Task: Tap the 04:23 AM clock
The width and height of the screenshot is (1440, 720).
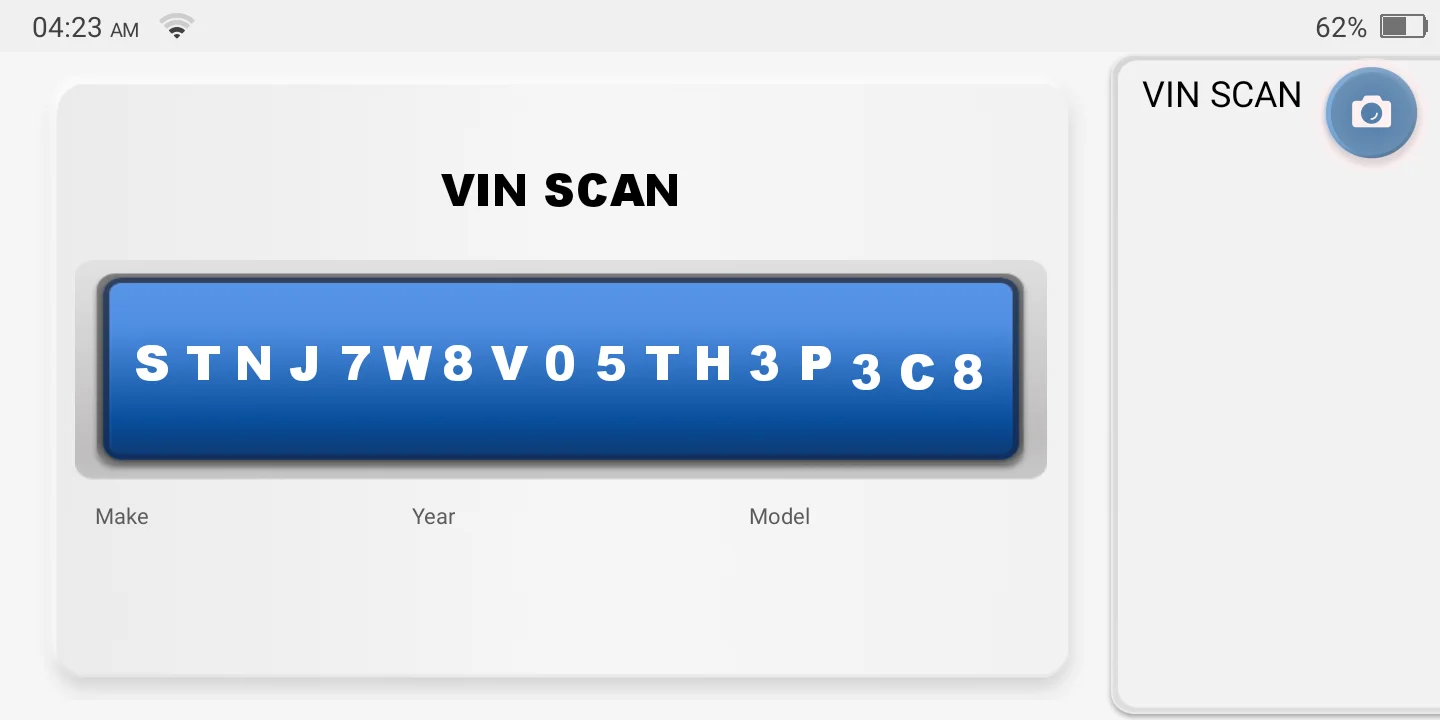Action: coord(85,28)
